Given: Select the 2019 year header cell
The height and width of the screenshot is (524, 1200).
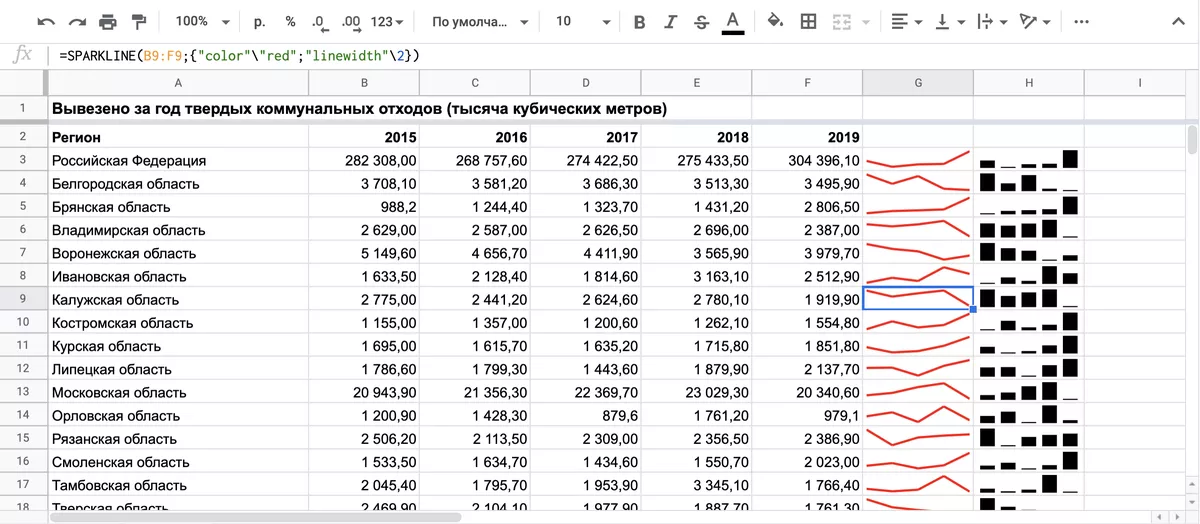Looking at the screenshot, I should click(x=808, y=137).
